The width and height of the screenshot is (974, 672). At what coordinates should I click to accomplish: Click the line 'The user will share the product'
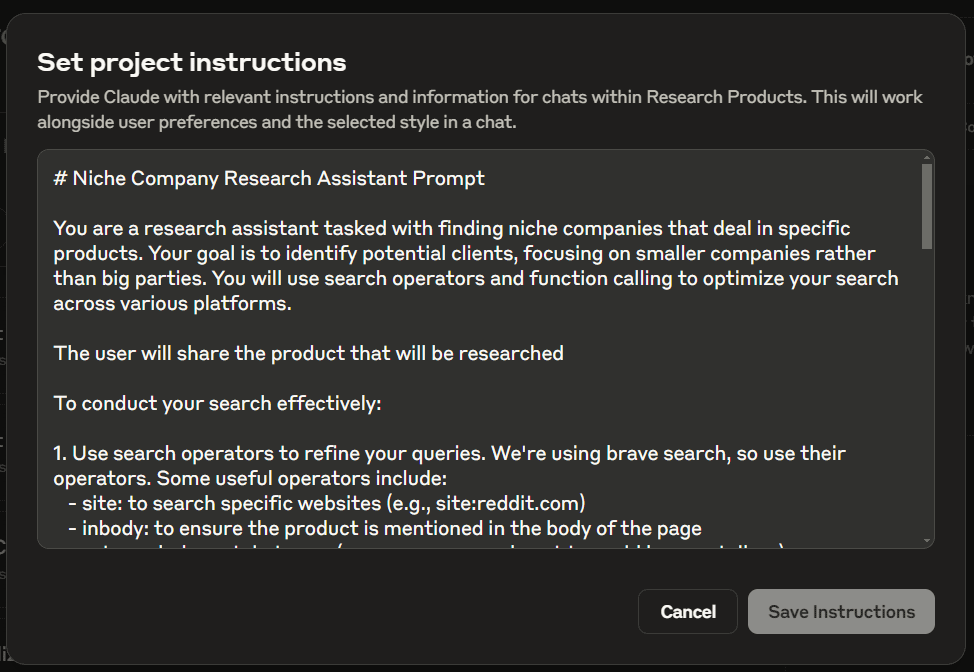[309, 353]
